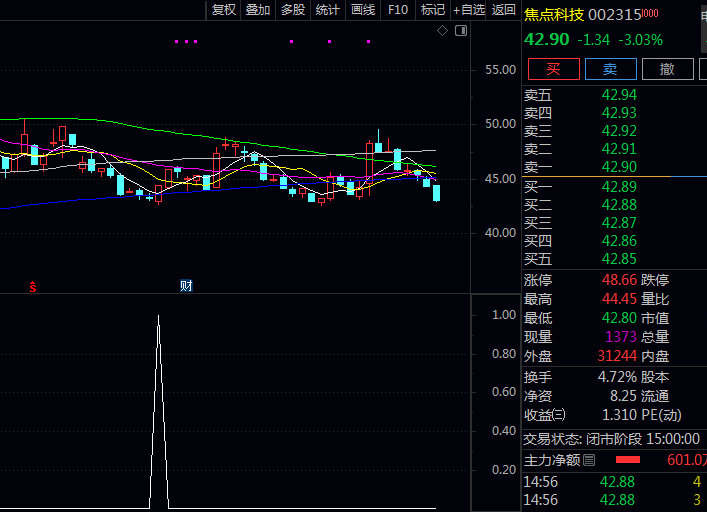Activate the 画线 drawing tools
Image resolution: width=707 pixels, height=512 pixels.
click(362, 10)
